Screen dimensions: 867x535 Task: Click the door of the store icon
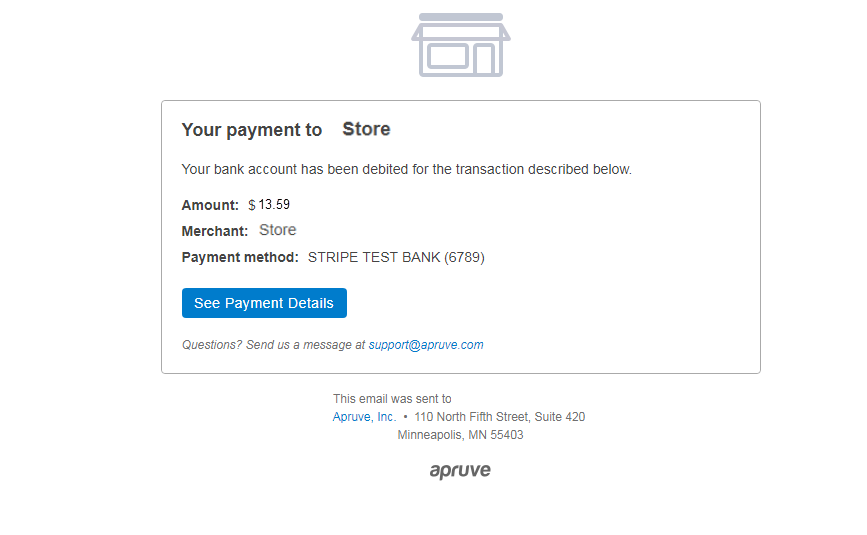(x=484, y=59)
